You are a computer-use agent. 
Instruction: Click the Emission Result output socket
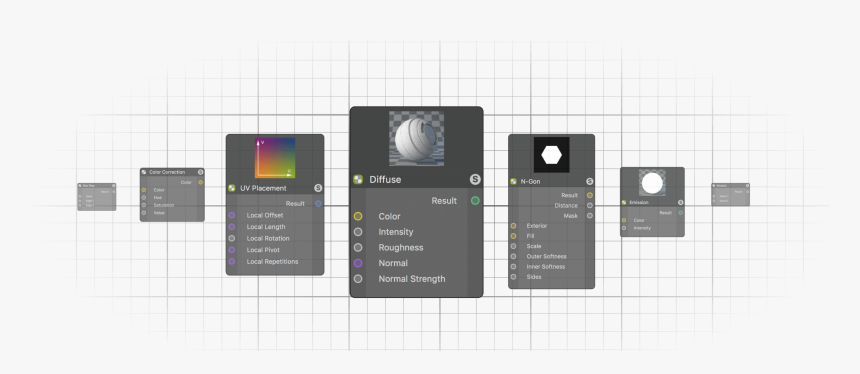tap(681, 213)
